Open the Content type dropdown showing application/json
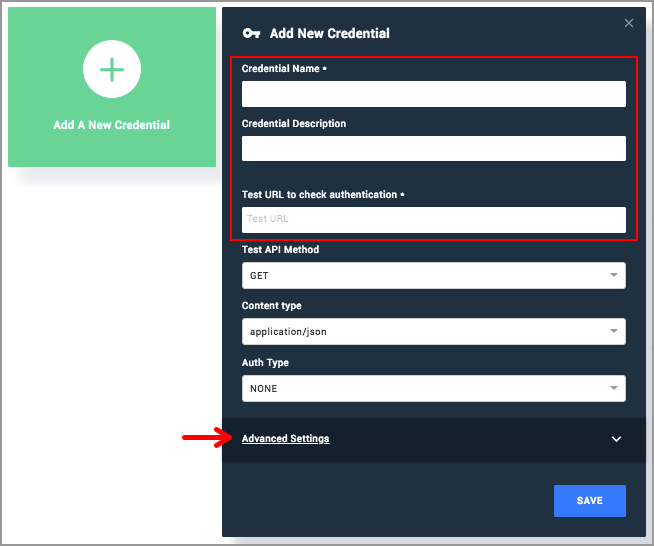 [x=434, y=332]
